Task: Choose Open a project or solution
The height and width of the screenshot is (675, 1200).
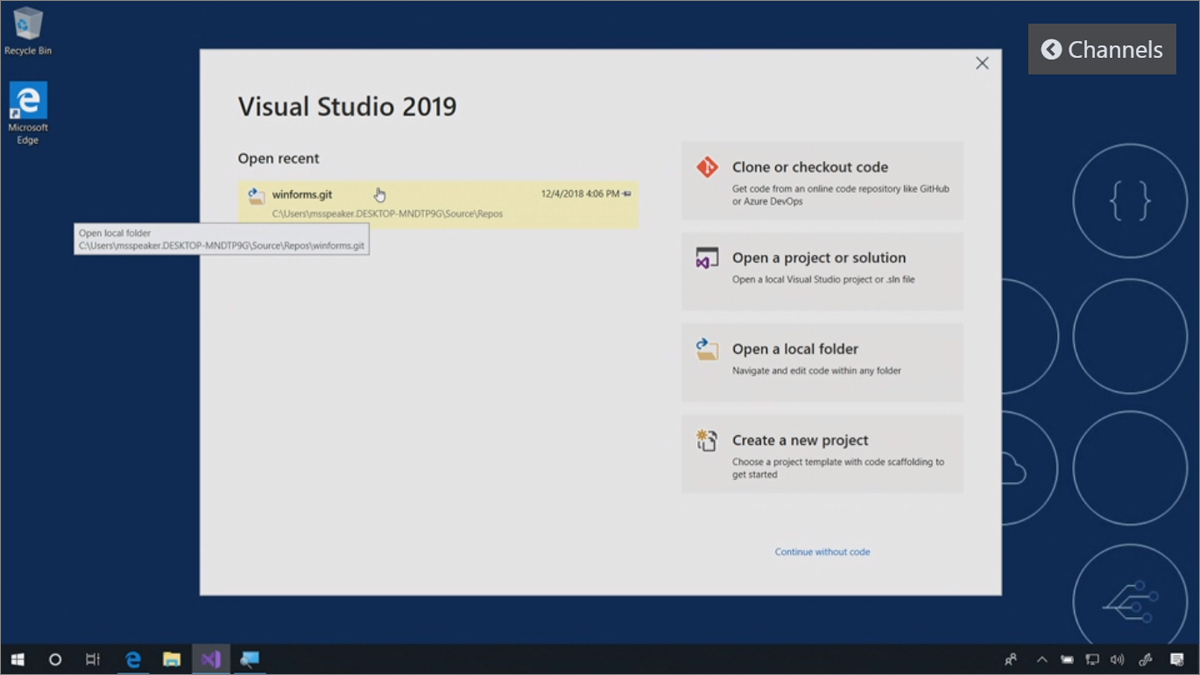Action: coord(822,271)
